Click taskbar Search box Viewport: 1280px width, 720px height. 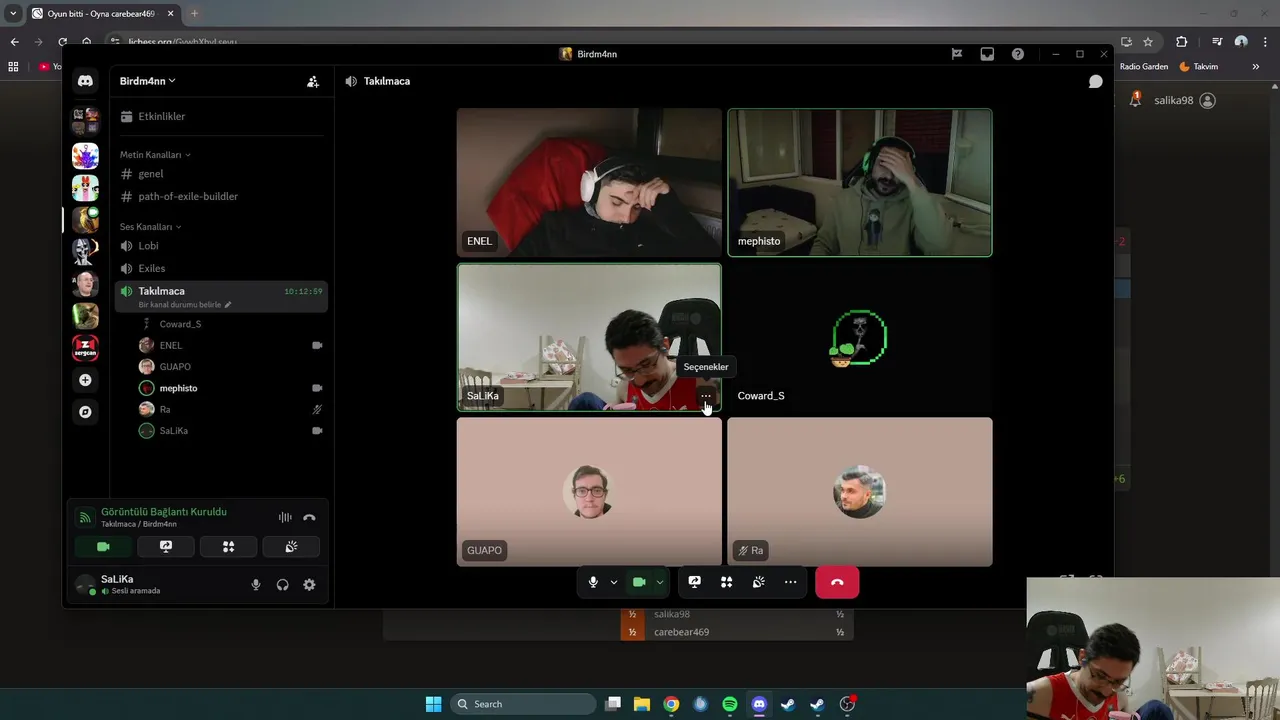521,704
